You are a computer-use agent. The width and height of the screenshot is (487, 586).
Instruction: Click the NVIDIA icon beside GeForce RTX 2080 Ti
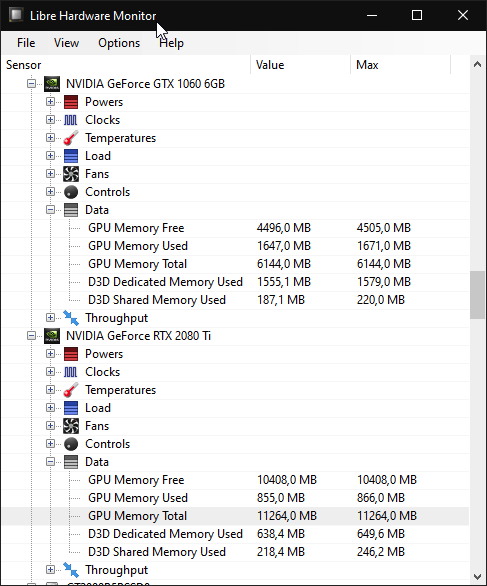tap(52, 336)
